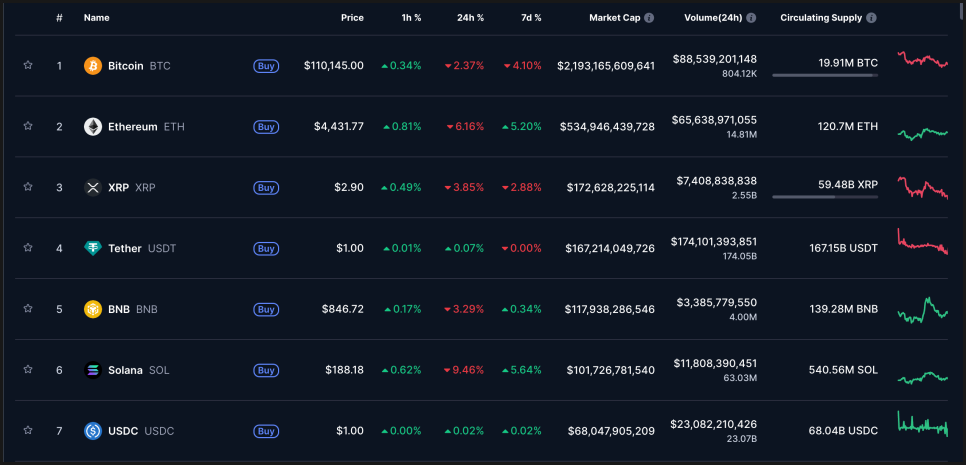Toggle the XRP watchlist star
The image size is (966, 465).
28,187
